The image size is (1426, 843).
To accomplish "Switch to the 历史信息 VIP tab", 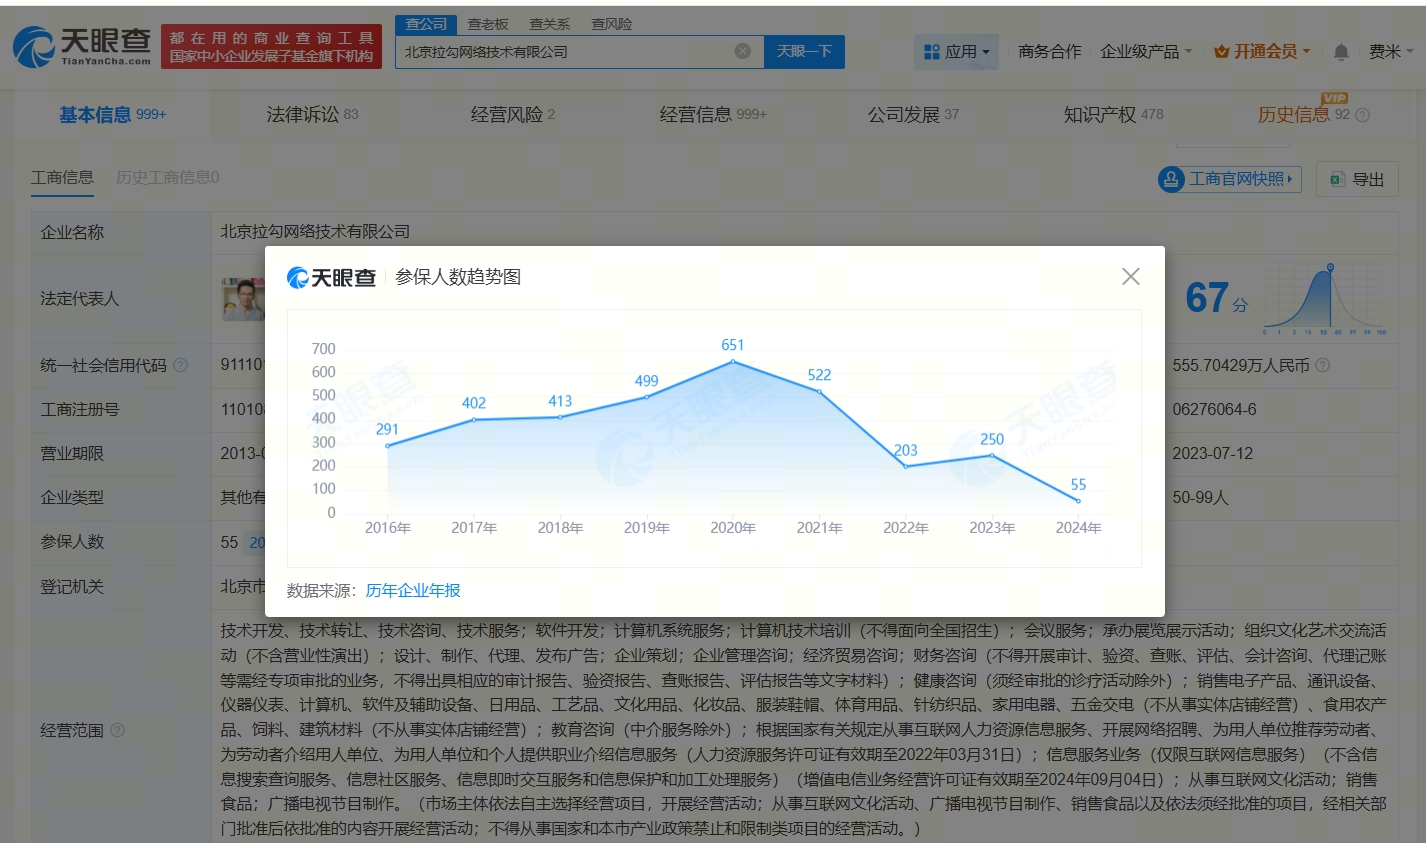I will click(1303, 115).
